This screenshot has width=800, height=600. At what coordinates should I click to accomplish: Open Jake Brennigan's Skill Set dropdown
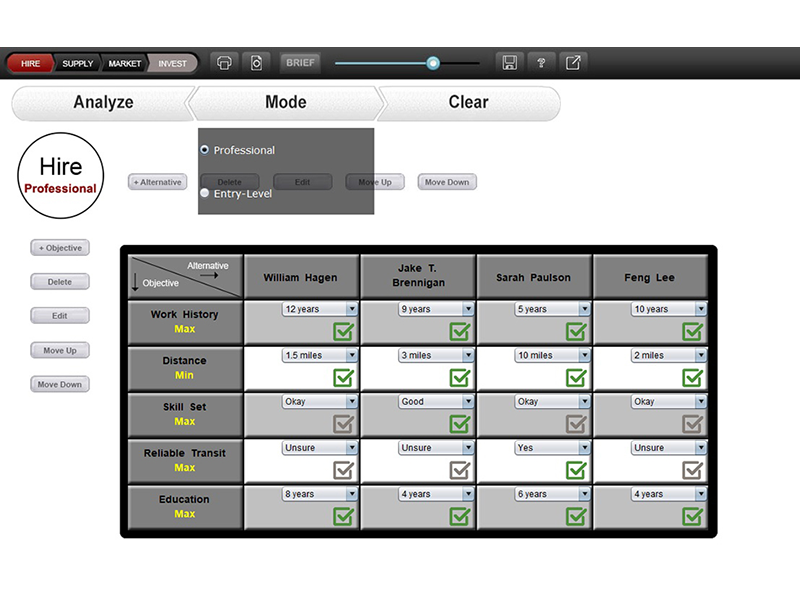pyautogui.click(x=436, y=402)
